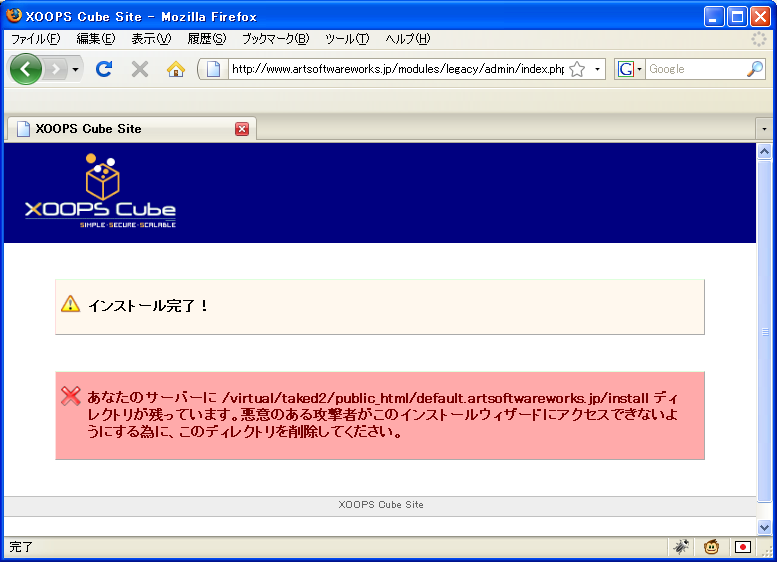The image size is (777, 562).
Task: Click the XOOPS Cube logo
Action: click(100, 193)
